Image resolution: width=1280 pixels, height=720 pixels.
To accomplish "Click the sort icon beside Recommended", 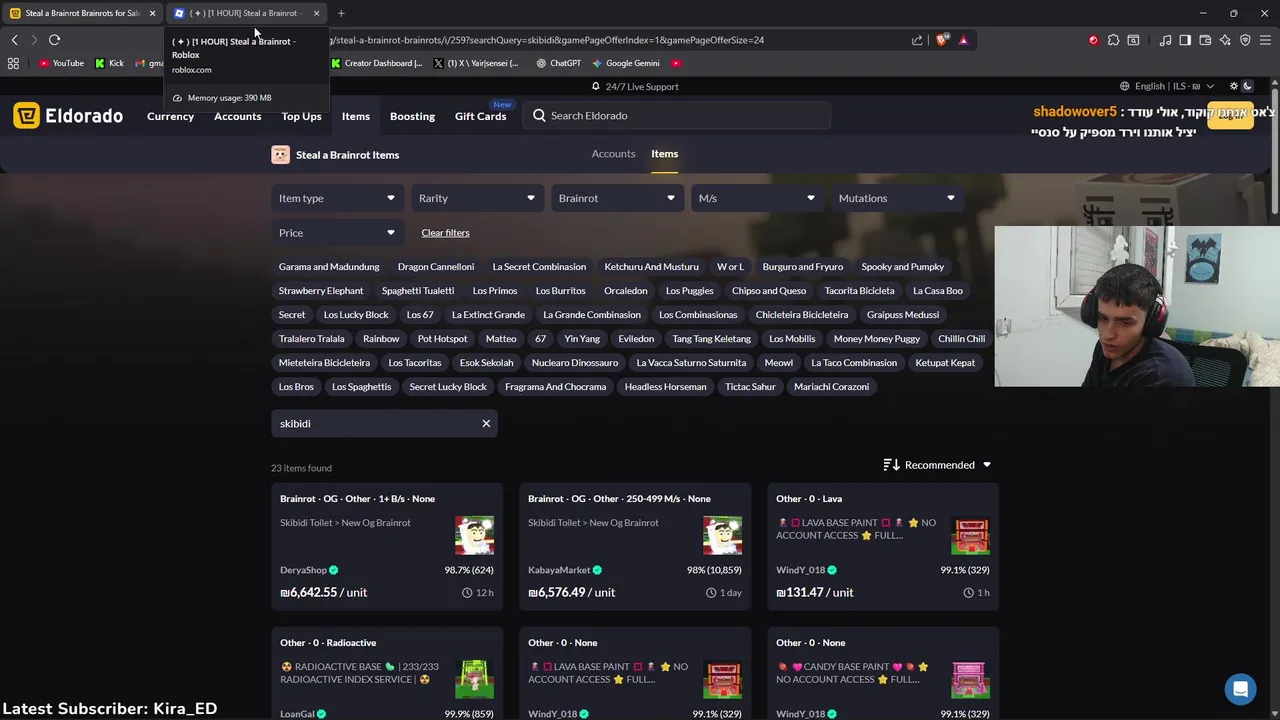I will click(x=891, y=465).
